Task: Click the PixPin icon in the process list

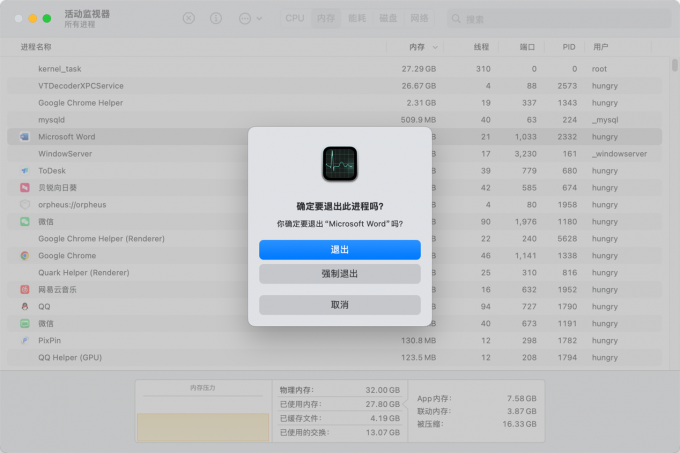Action: pos(24,340)
